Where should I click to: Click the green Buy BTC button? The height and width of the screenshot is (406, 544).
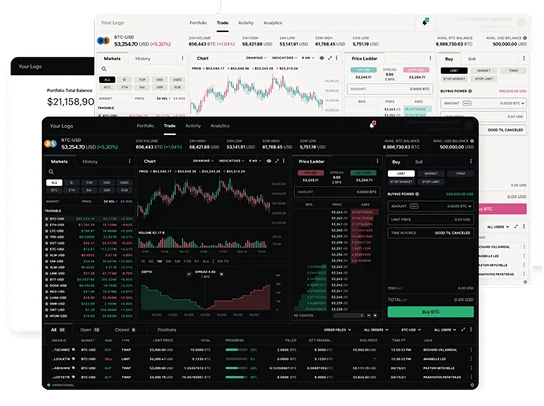click(431, 312)
